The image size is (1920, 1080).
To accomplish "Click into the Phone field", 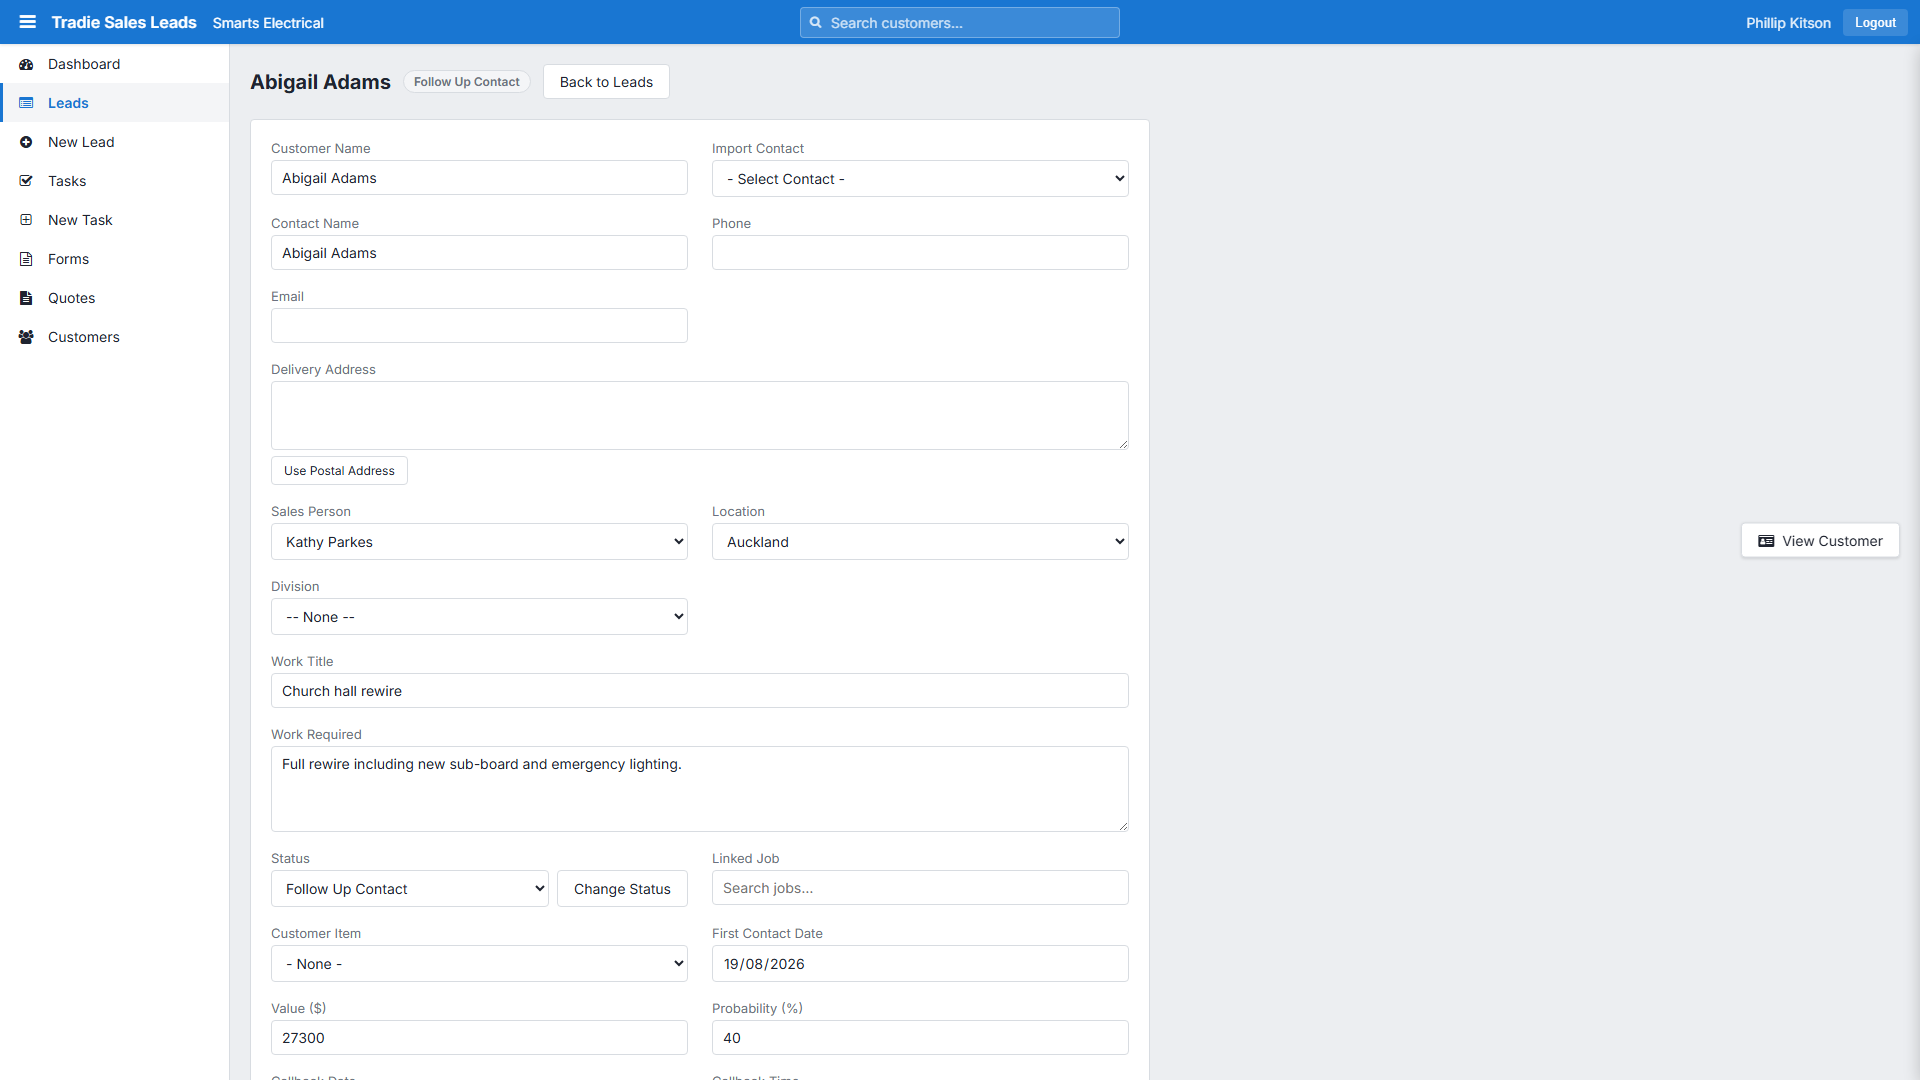I will point(920,253).
